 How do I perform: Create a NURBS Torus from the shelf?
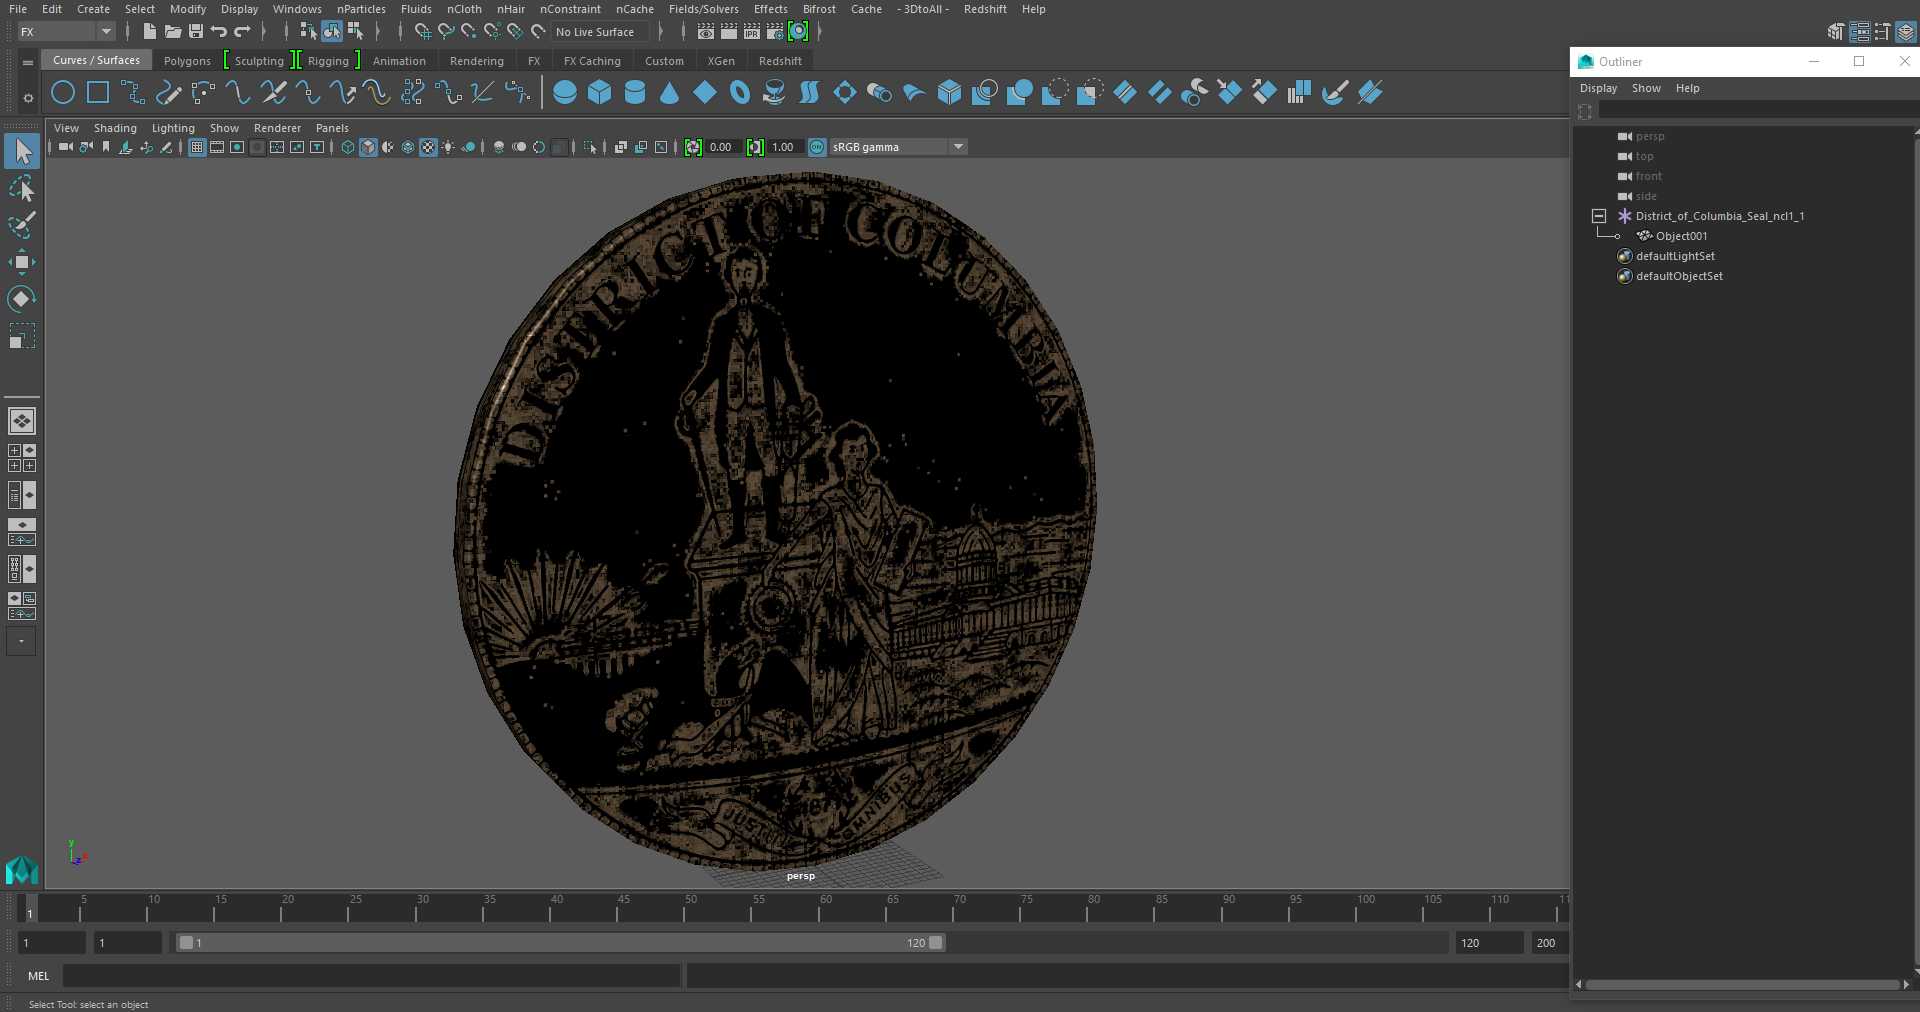point(740,93)
